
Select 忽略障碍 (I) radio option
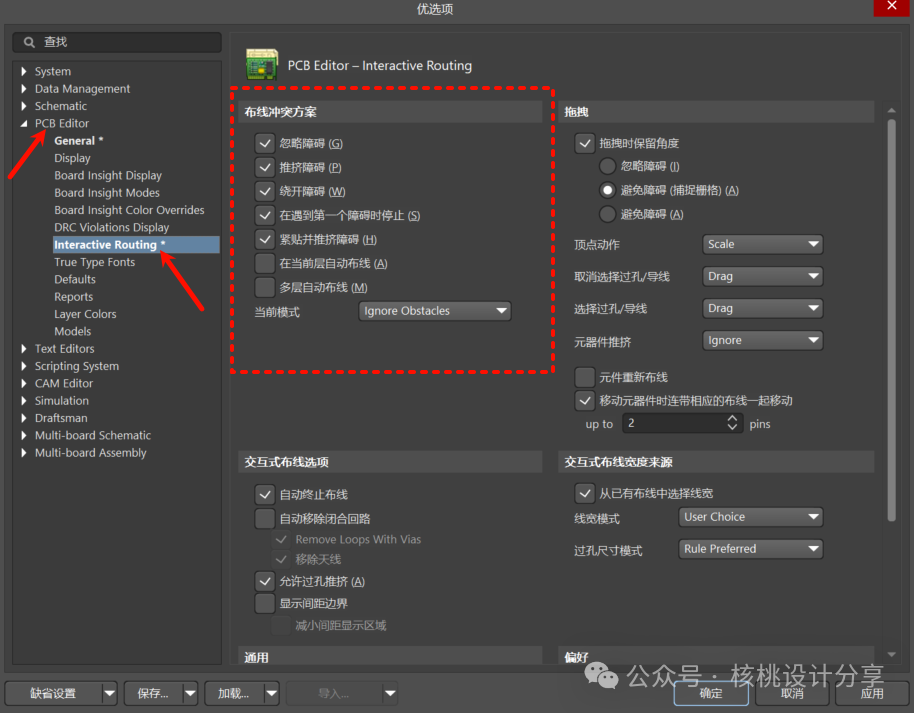click(608, 166)
